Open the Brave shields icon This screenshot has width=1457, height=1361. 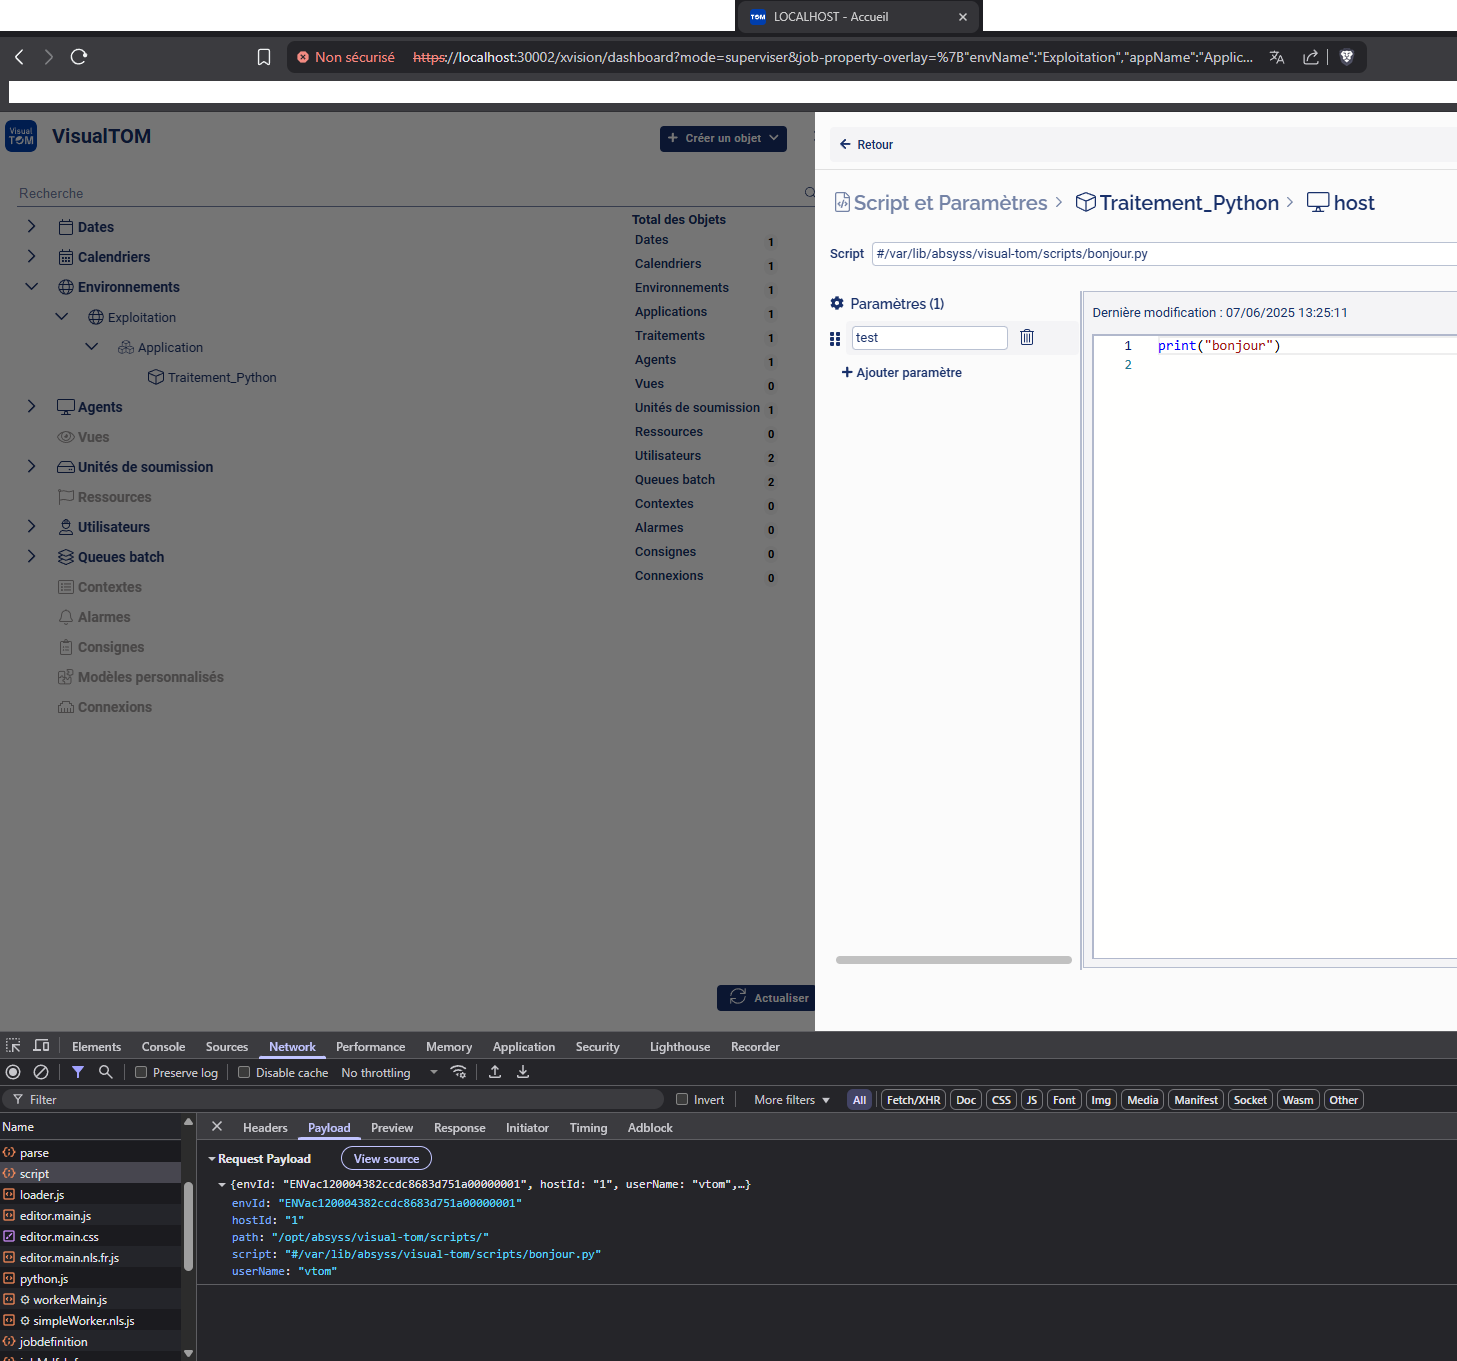(x=1347, y=57)
